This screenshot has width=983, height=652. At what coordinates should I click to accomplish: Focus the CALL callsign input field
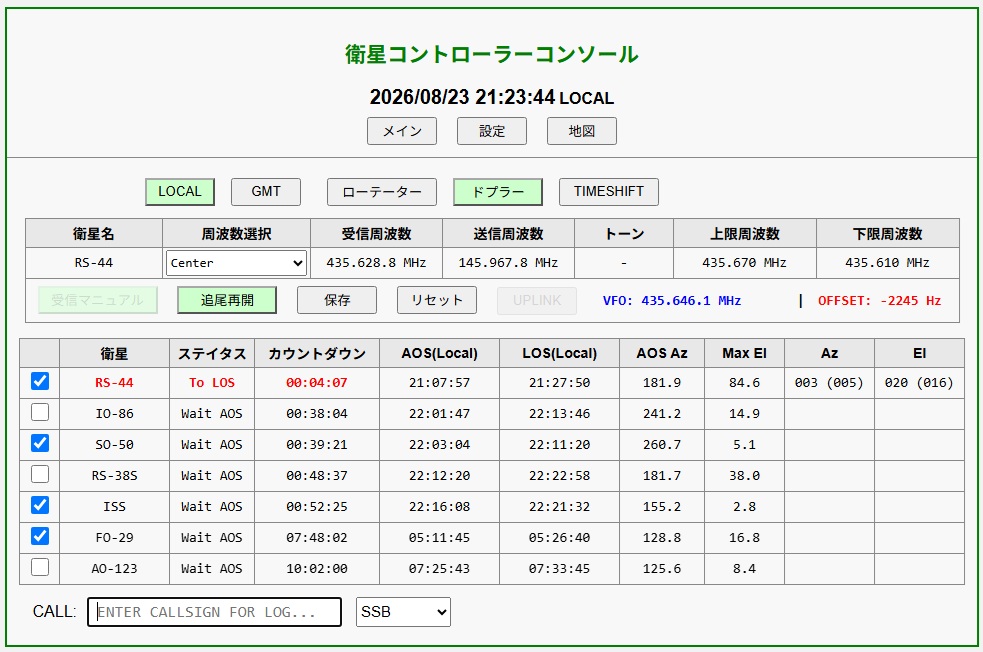(214, 612)
